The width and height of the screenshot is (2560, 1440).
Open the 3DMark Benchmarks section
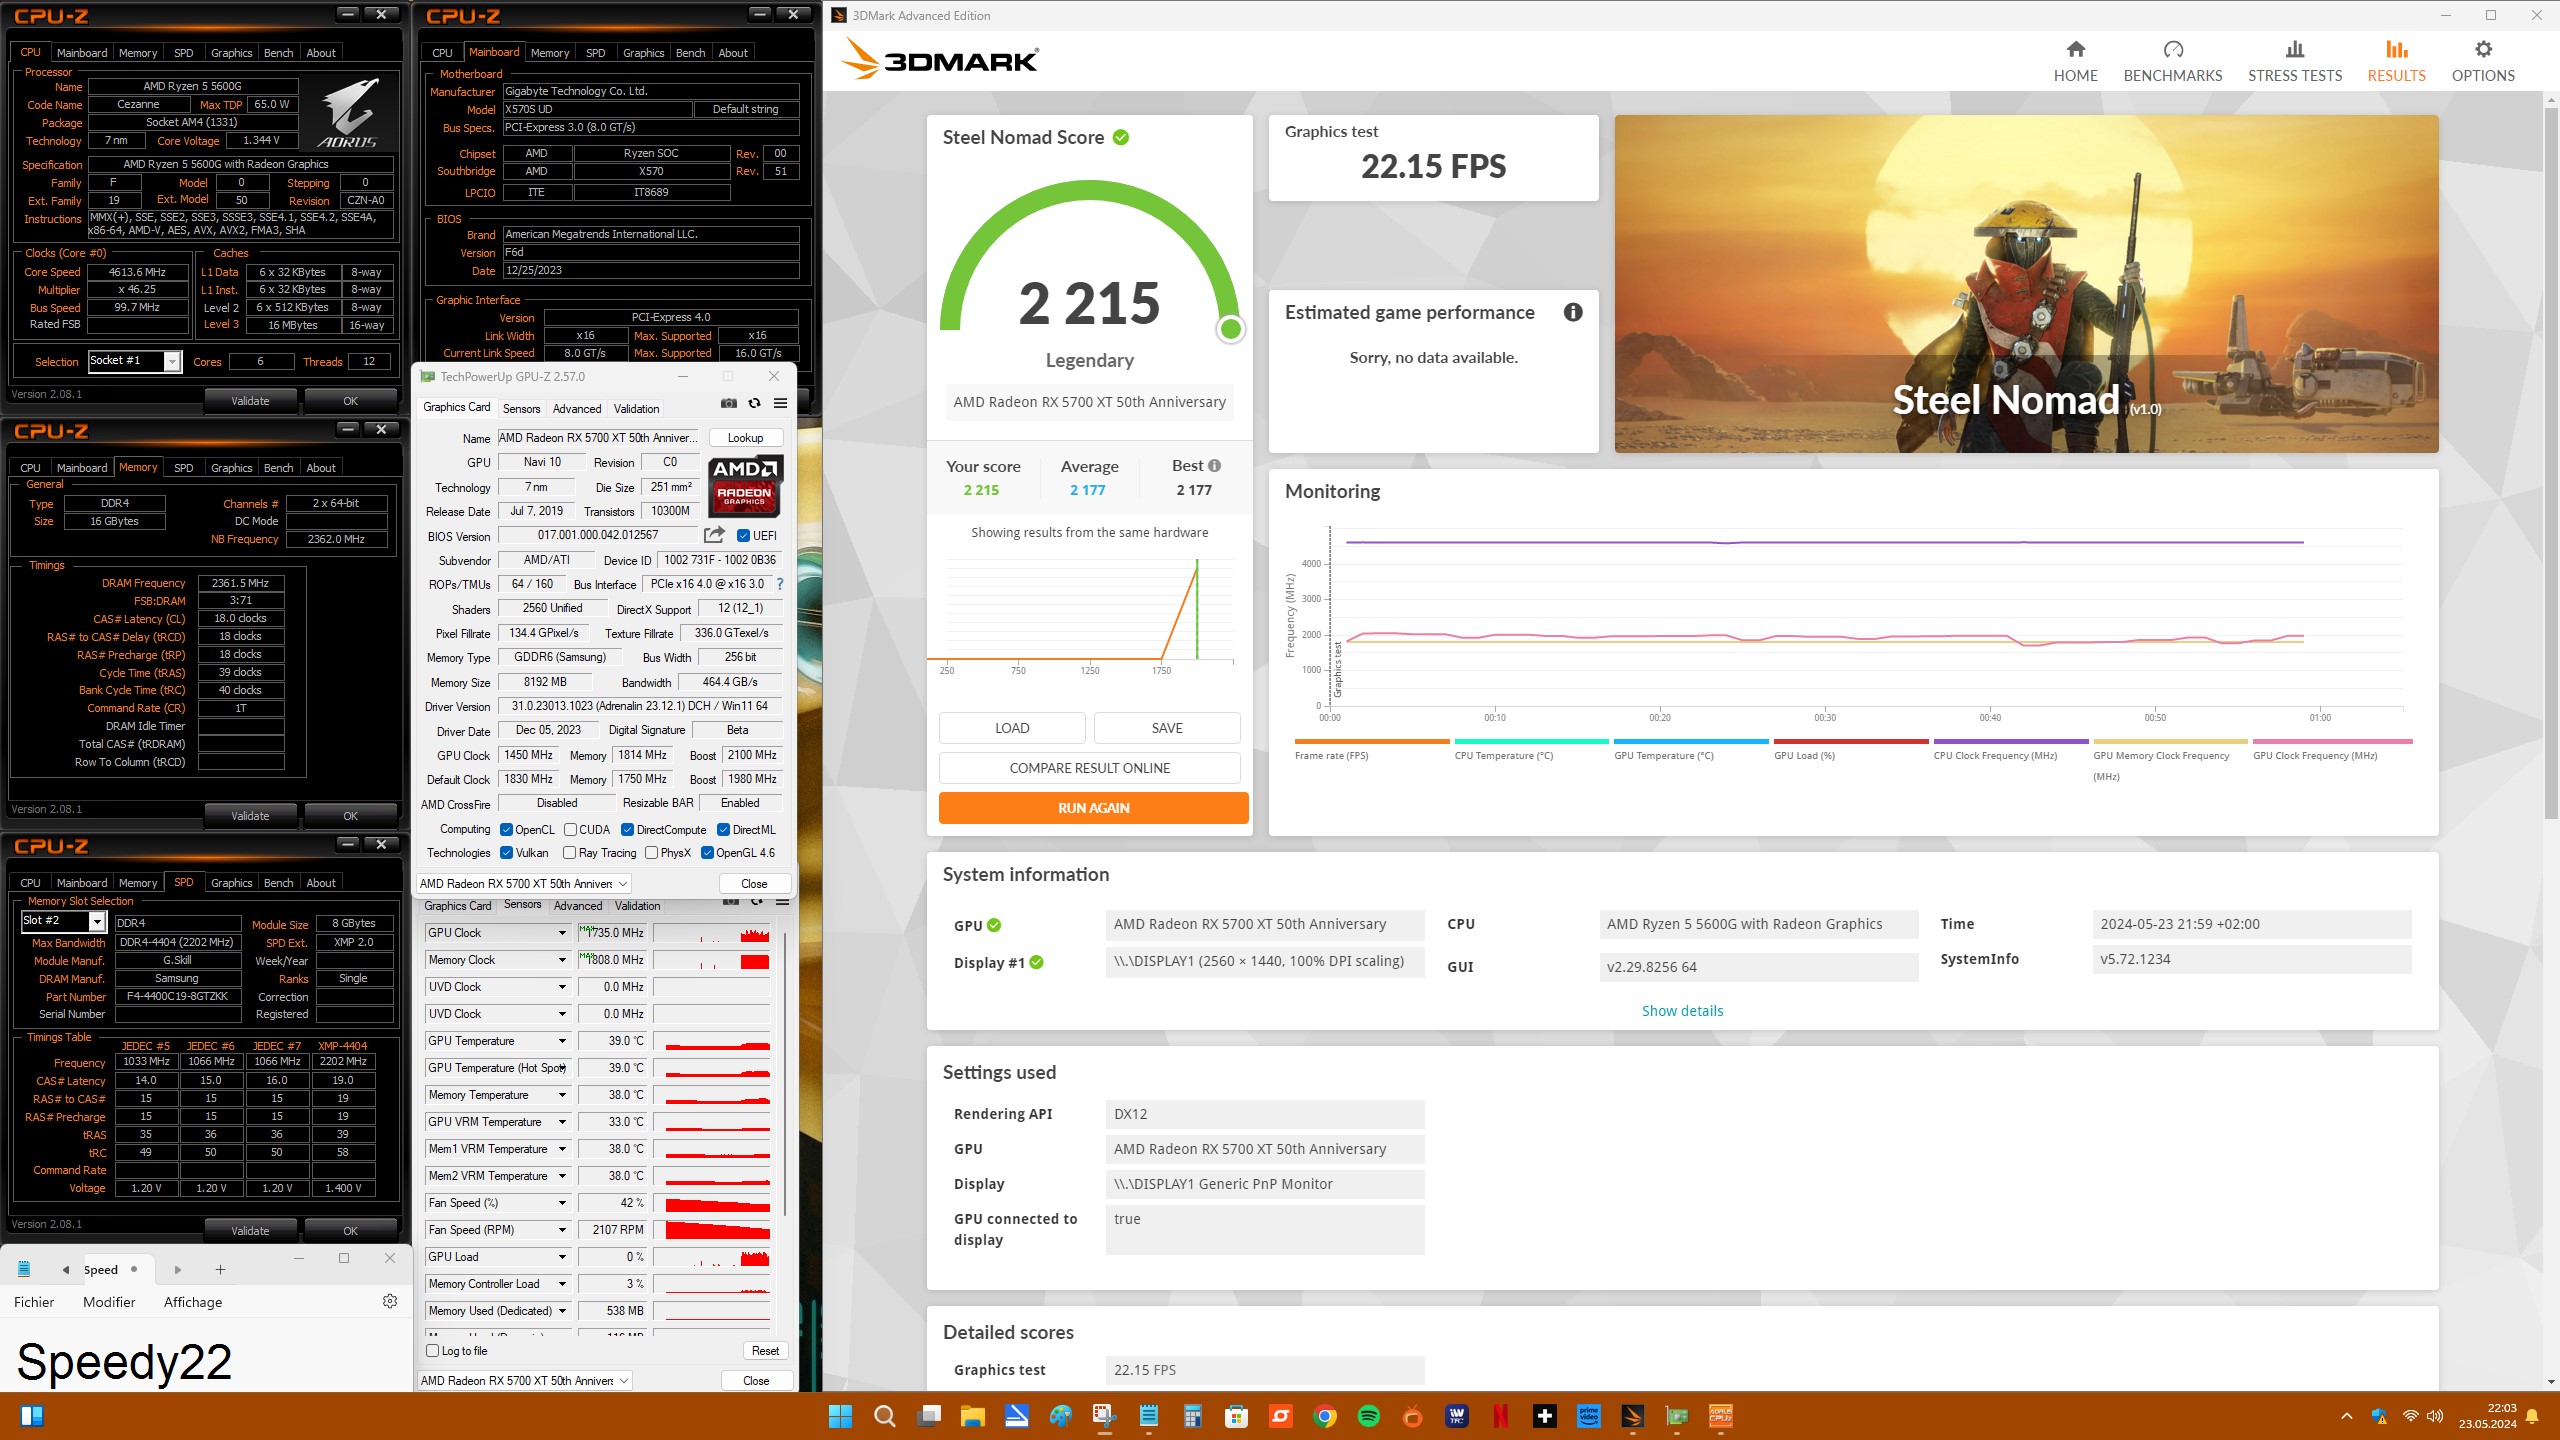[x=2172, y=61]
